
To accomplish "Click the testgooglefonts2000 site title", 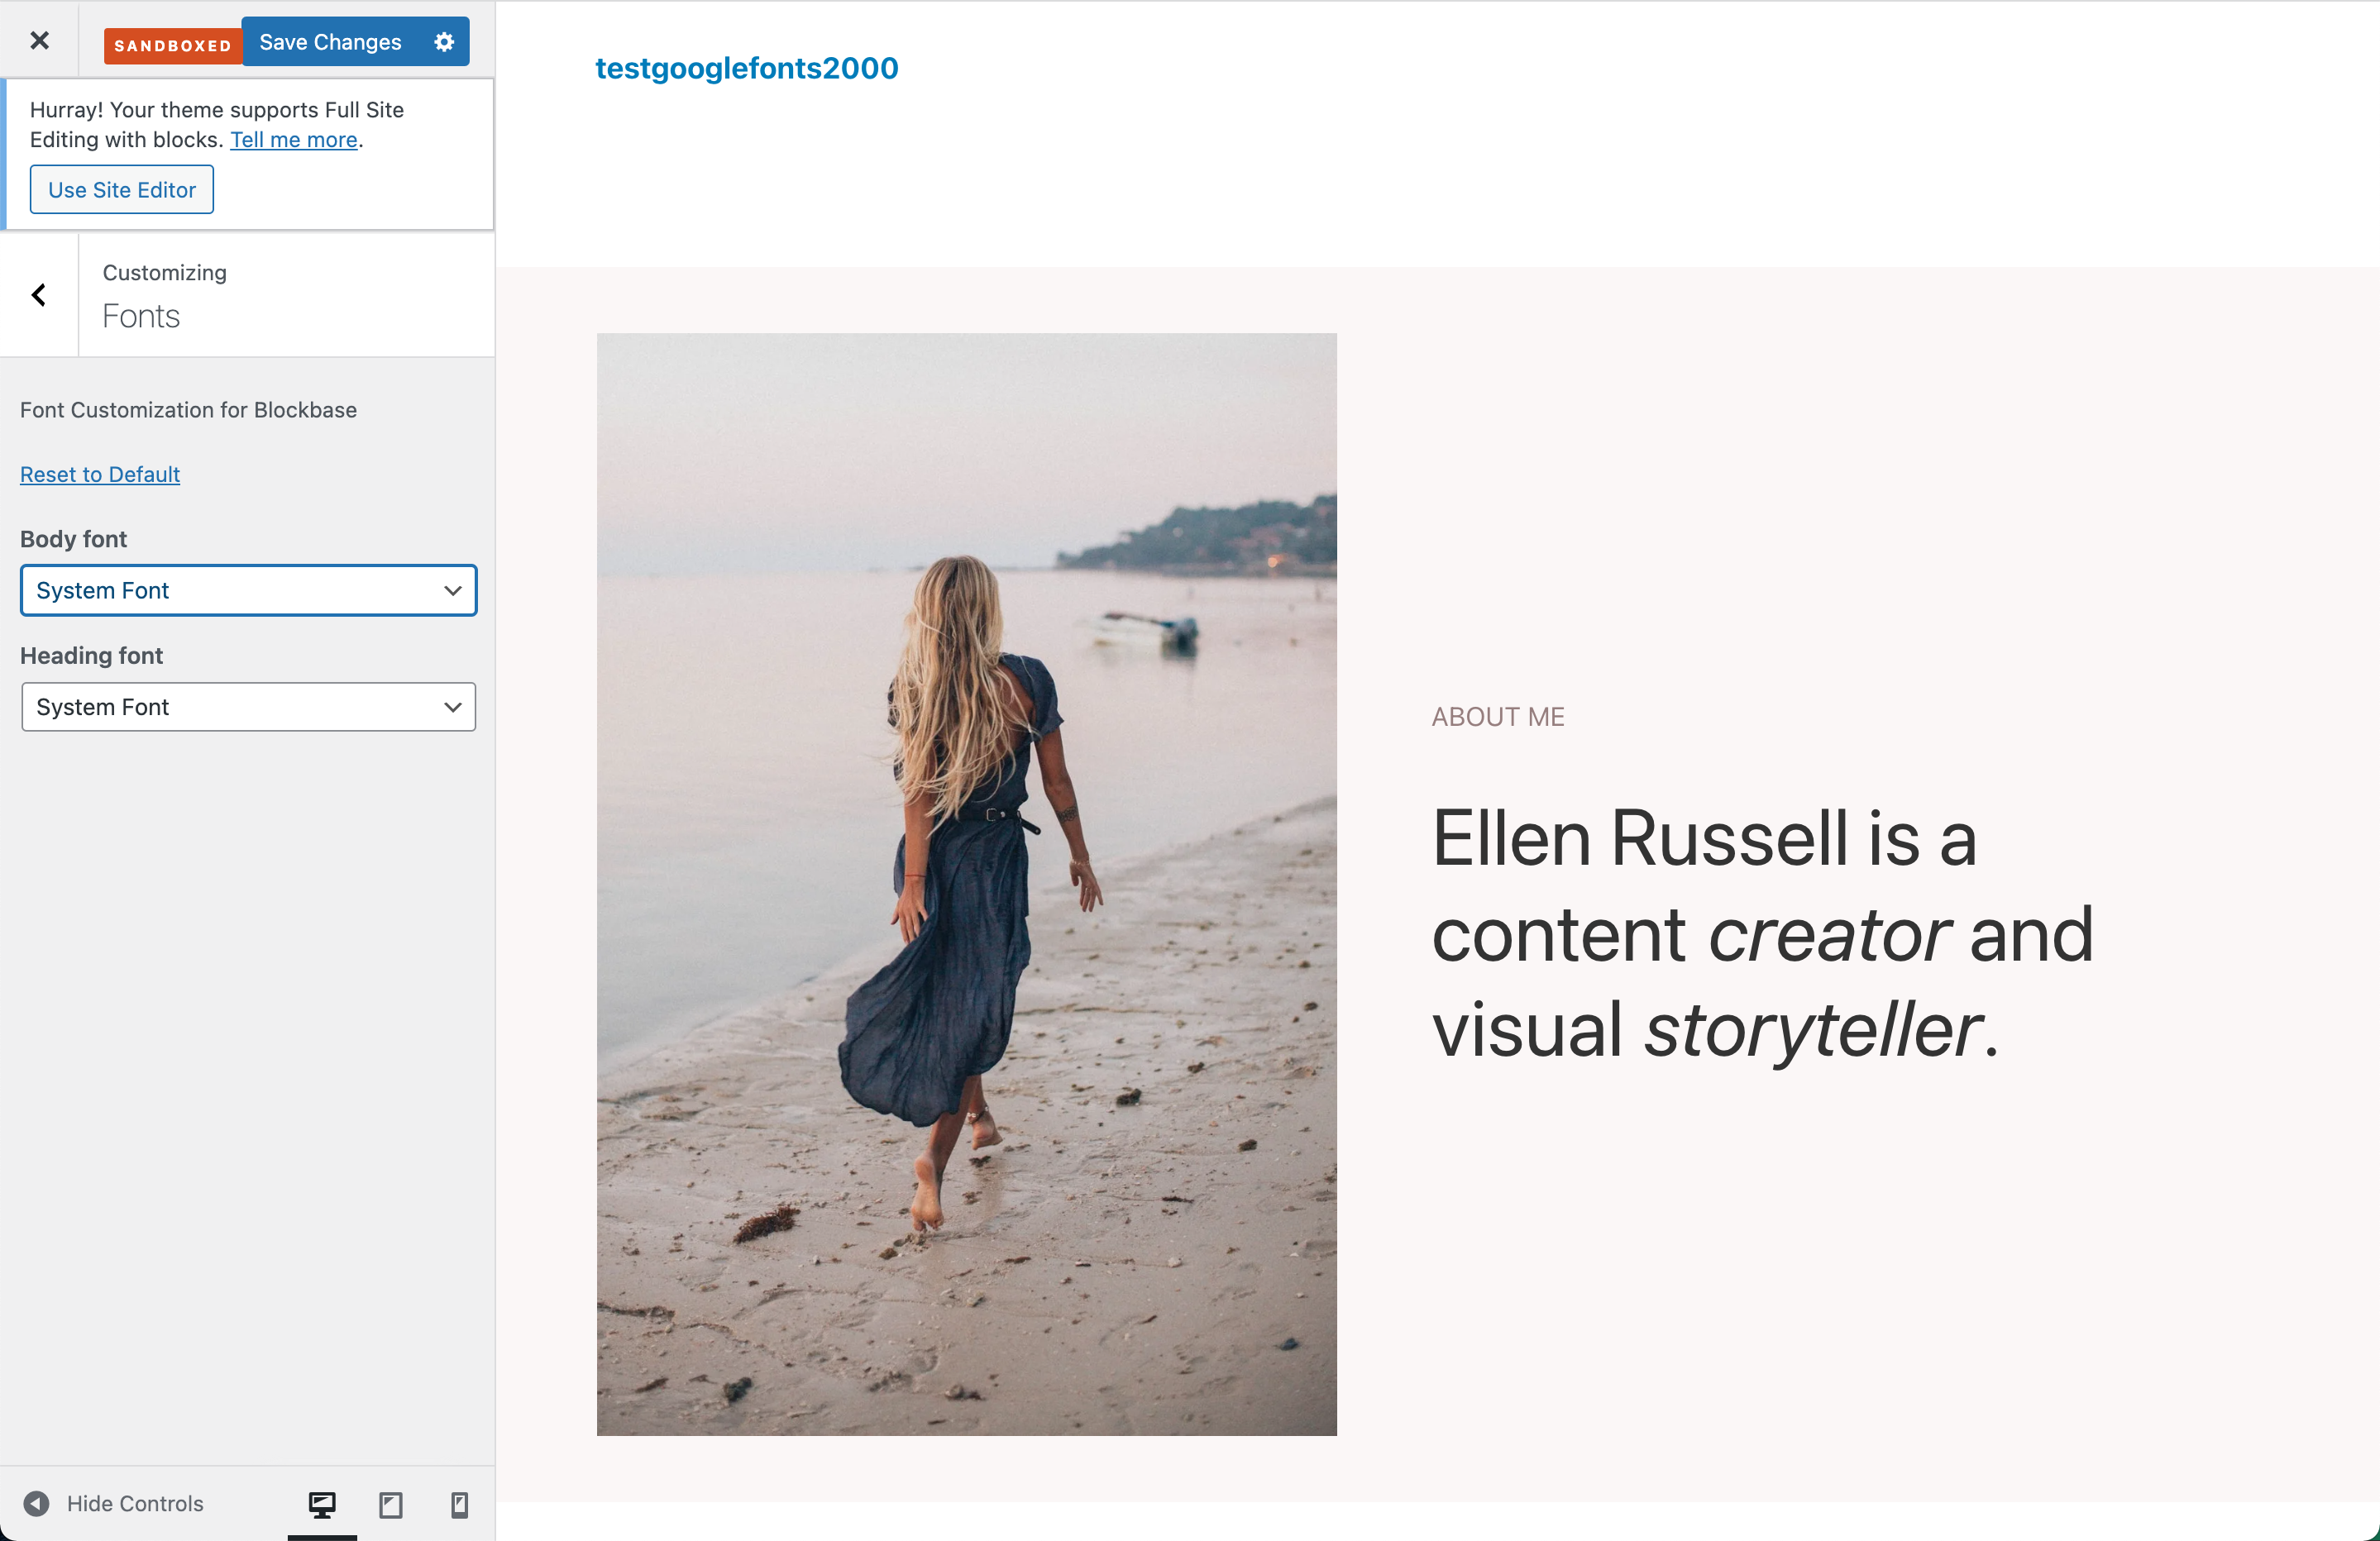I will click(x=746, y=68).
